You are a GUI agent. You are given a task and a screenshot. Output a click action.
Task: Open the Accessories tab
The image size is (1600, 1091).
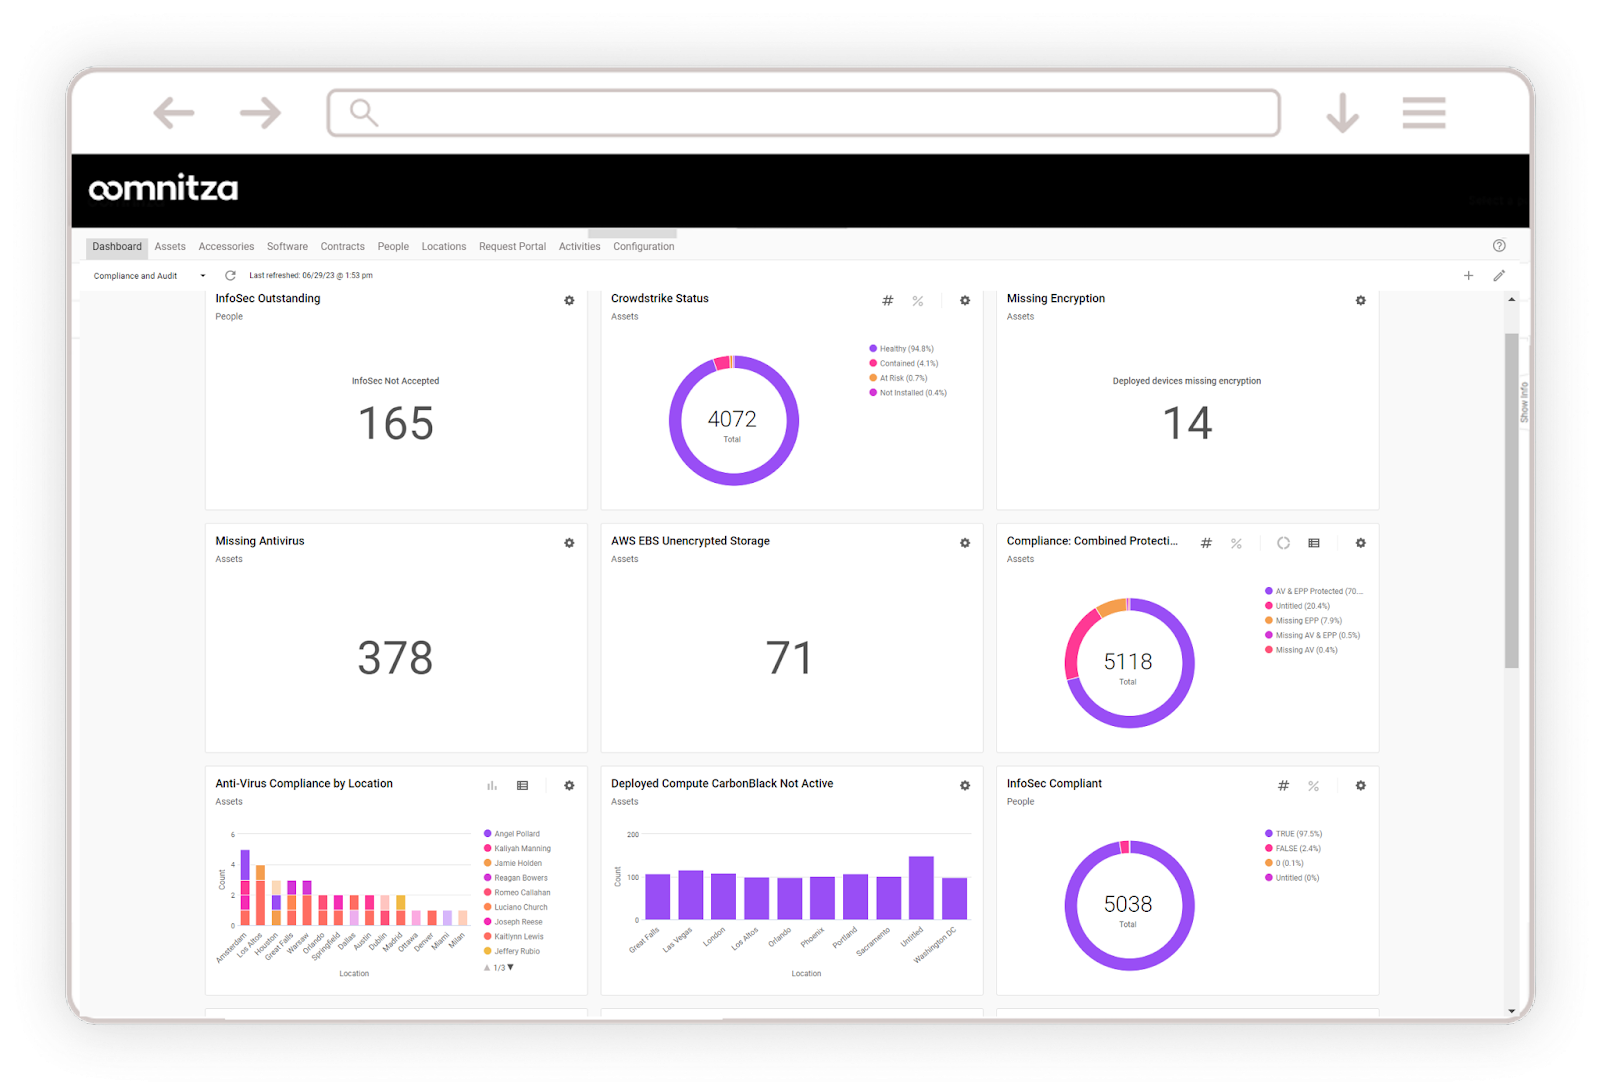click(x=226, y=247)
